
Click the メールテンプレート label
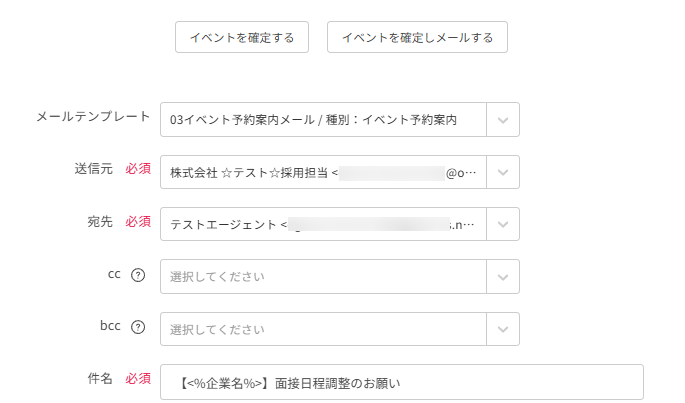[x=93, y=117]
